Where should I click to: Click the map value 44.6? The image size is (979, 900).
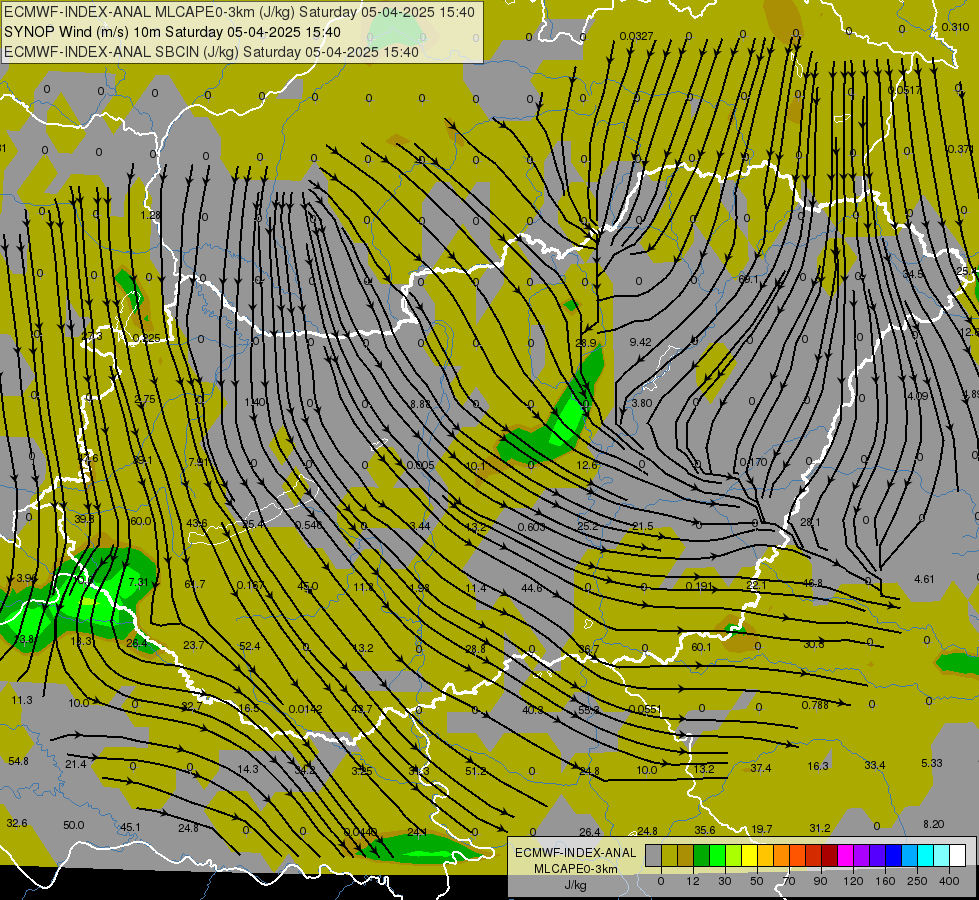(532, 588)
